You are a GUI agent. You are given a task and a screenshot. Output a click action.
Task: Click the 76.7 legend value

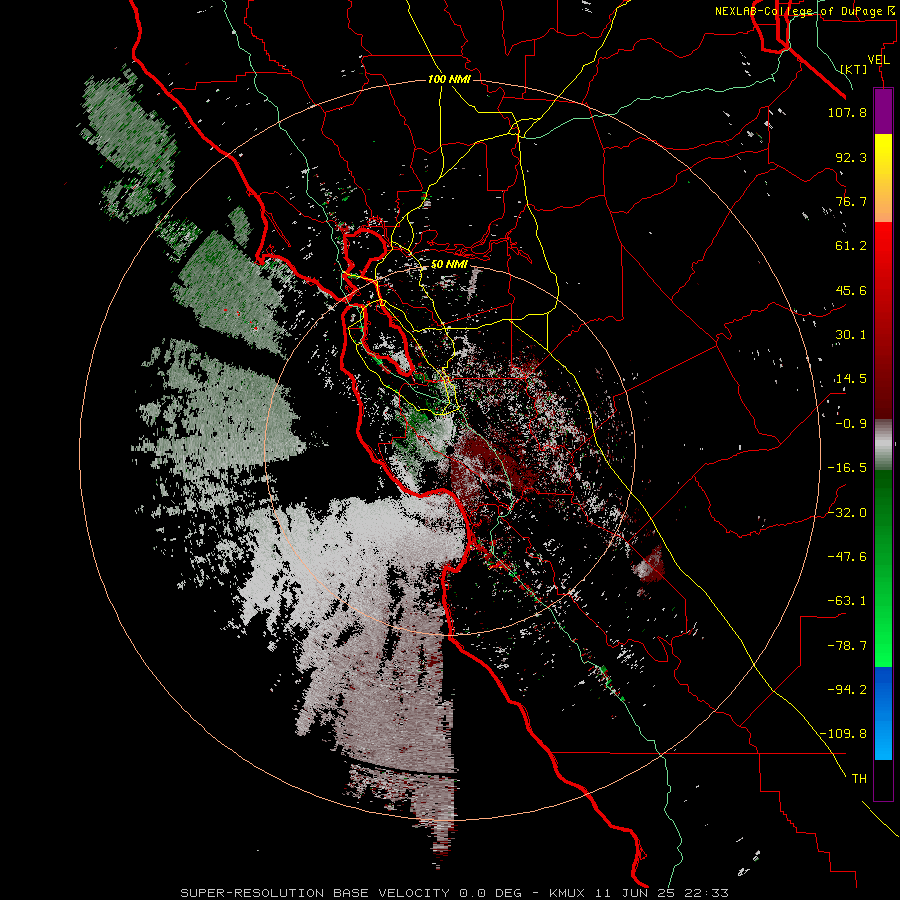pos(851,201)
